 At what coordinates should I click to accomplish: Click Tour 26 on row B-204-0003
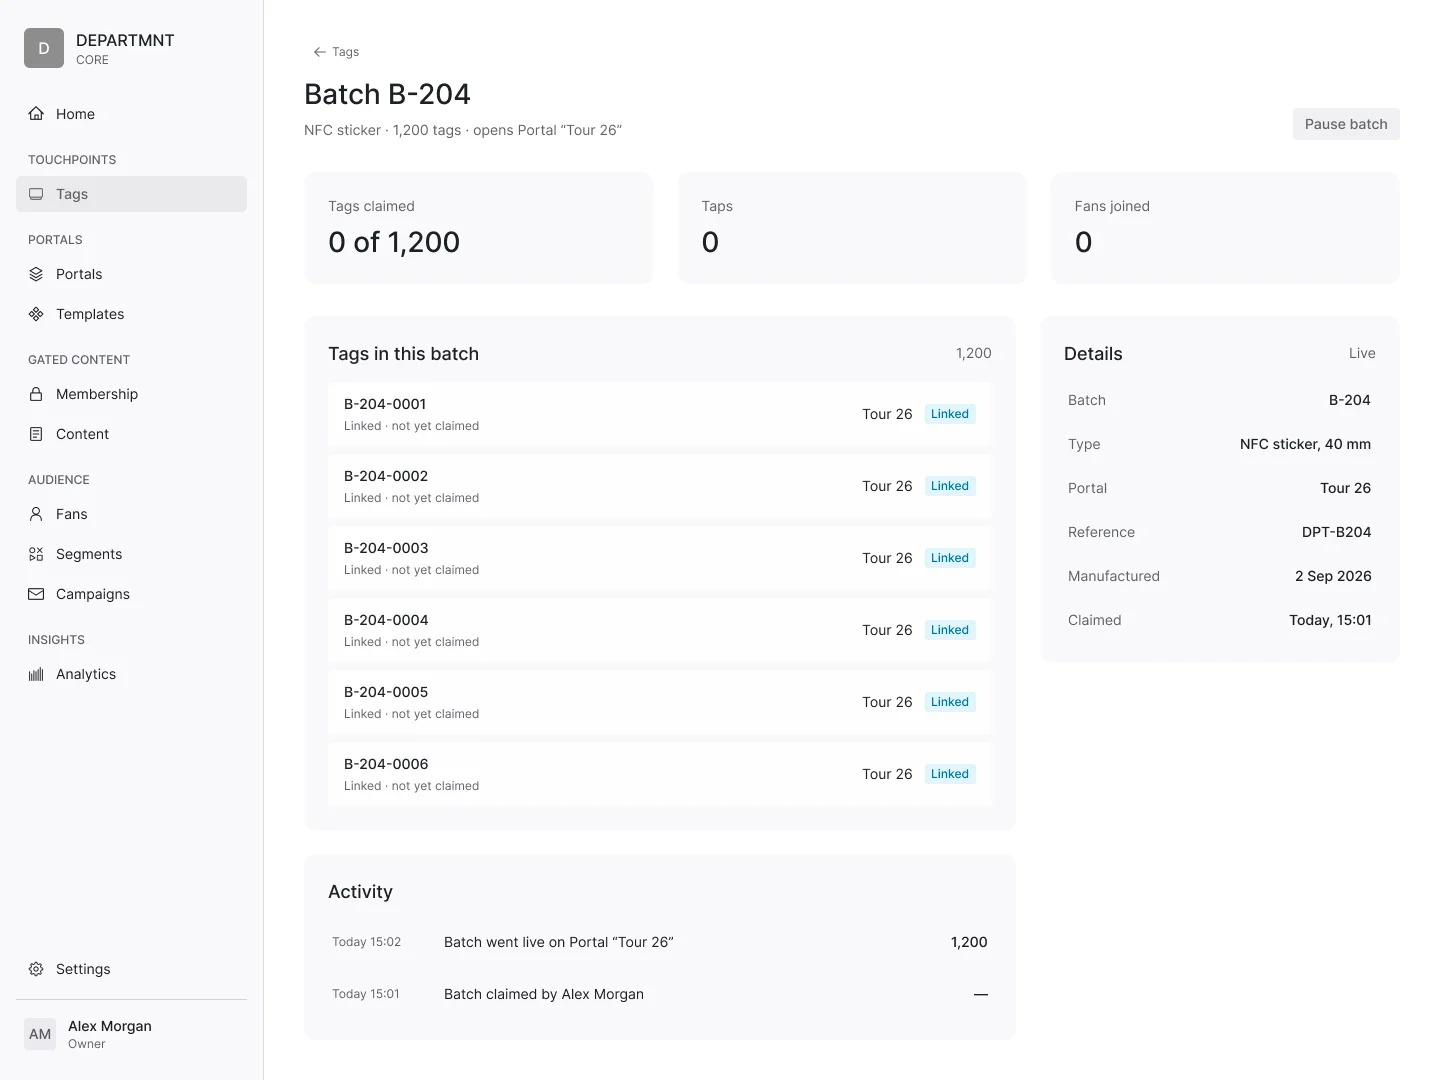(887, 558)
